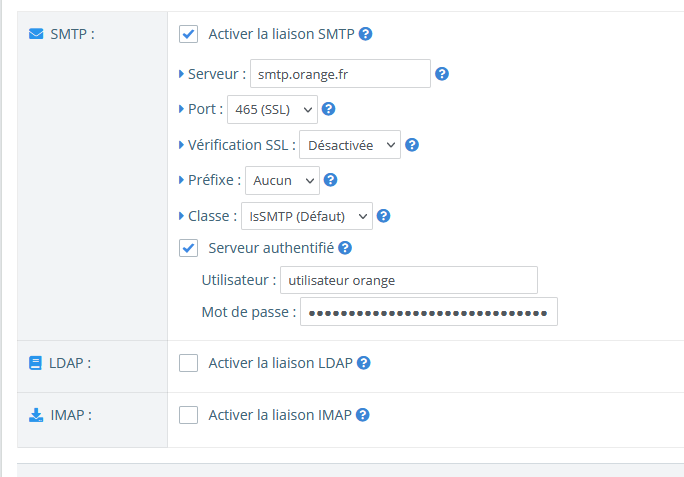Enable the IMAP liaison checkbox
Image resolution: width=684 pixels, height=477 pixels.
pos(188,415)
